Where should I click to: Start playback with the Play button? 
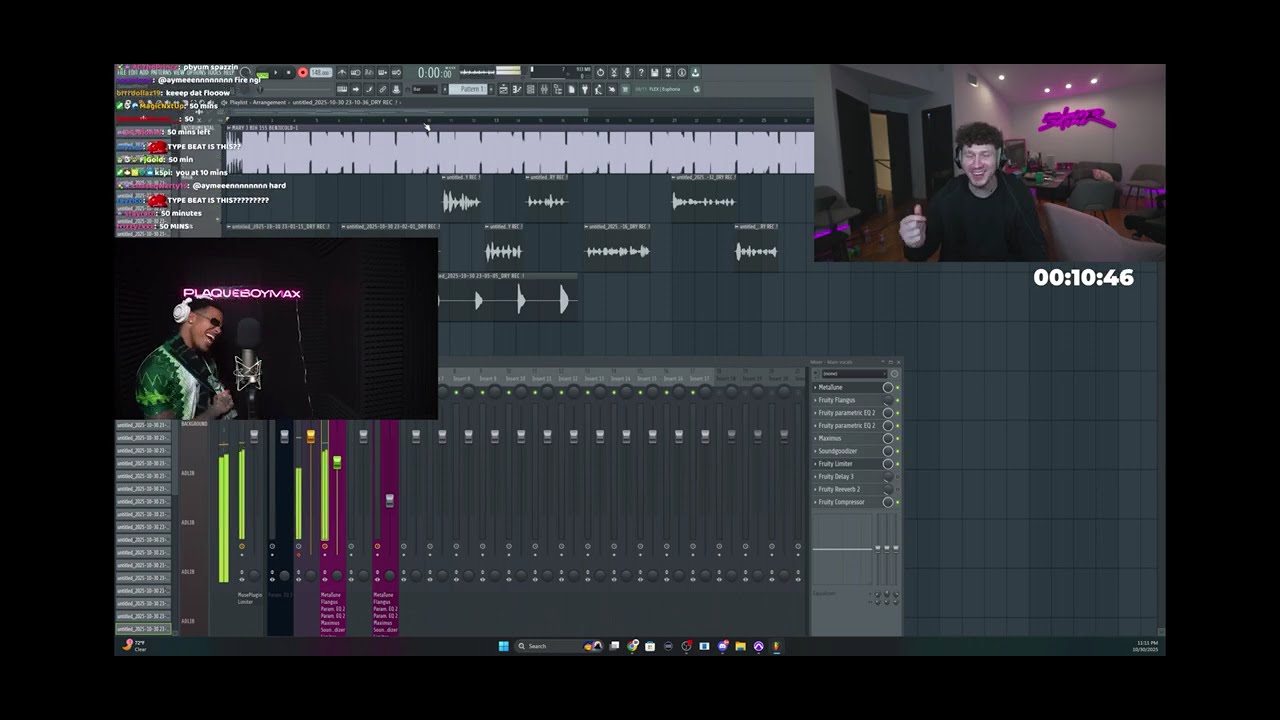276,72
